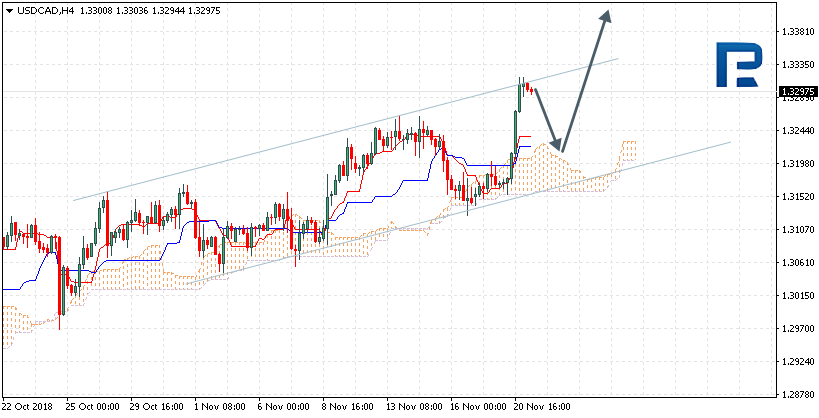The height and width of the screenshot is (418, 819).
Task: Click the highlighted 1.32975 current price tag
Action: [x=797, y=92]
